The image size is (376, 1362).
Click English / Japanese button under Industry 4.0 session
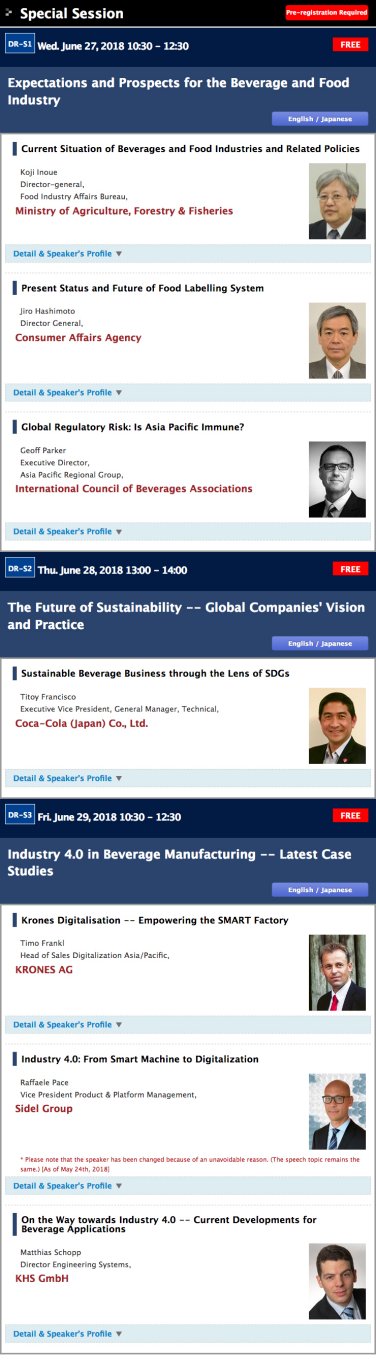(320, 890)
